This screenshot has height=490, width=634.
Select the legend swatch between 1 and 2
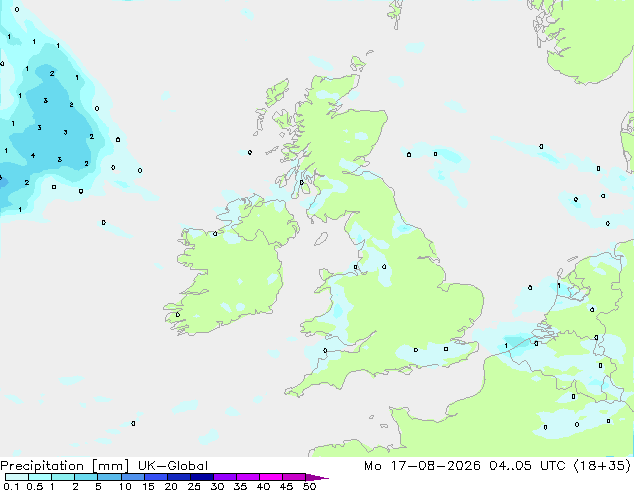pyautogui.click(x=63, y=477)
